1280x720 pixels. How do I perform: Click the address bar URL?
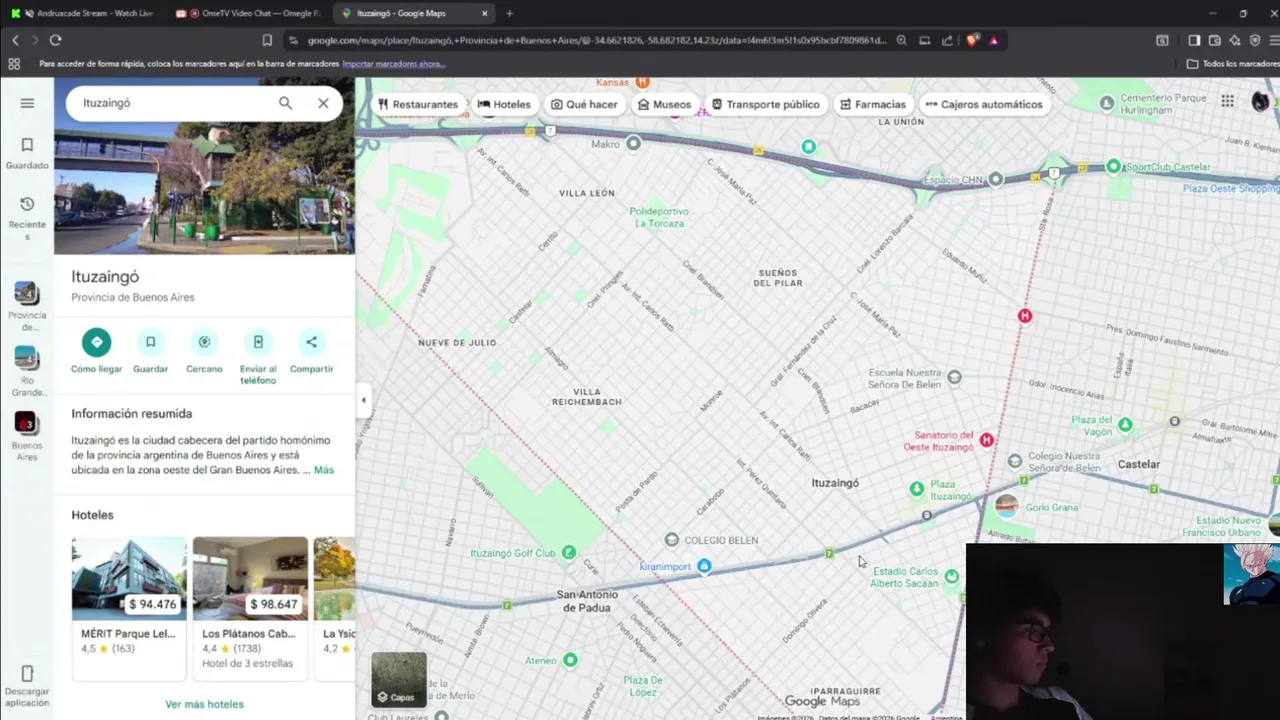point(597,40)
